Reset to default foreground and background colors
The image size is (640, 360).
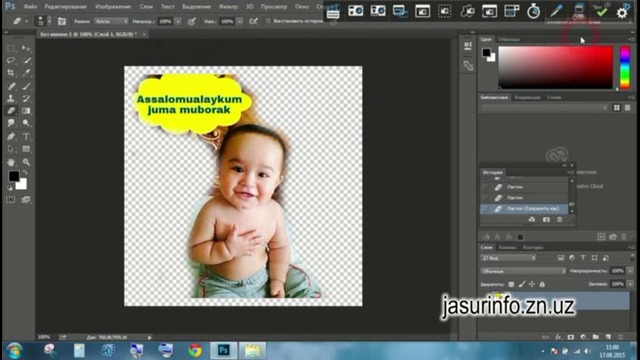pyautogui.click(x=10, y=188)
